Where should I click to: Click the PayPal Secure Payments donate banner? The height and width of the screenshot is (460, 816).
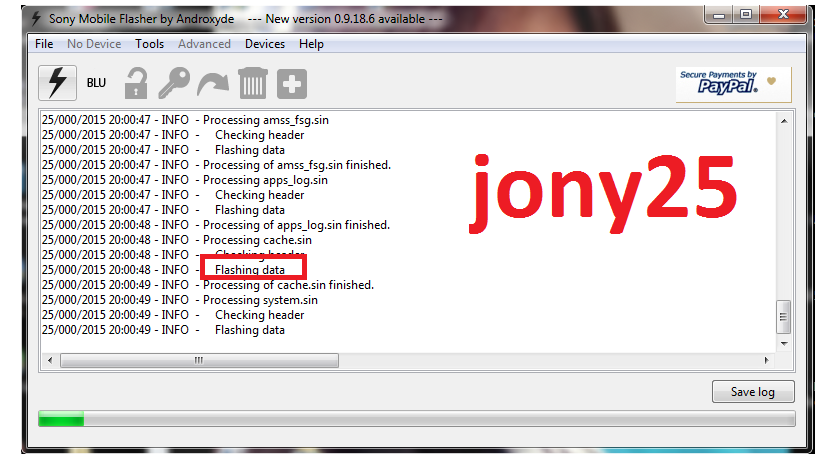click(733, 84)
